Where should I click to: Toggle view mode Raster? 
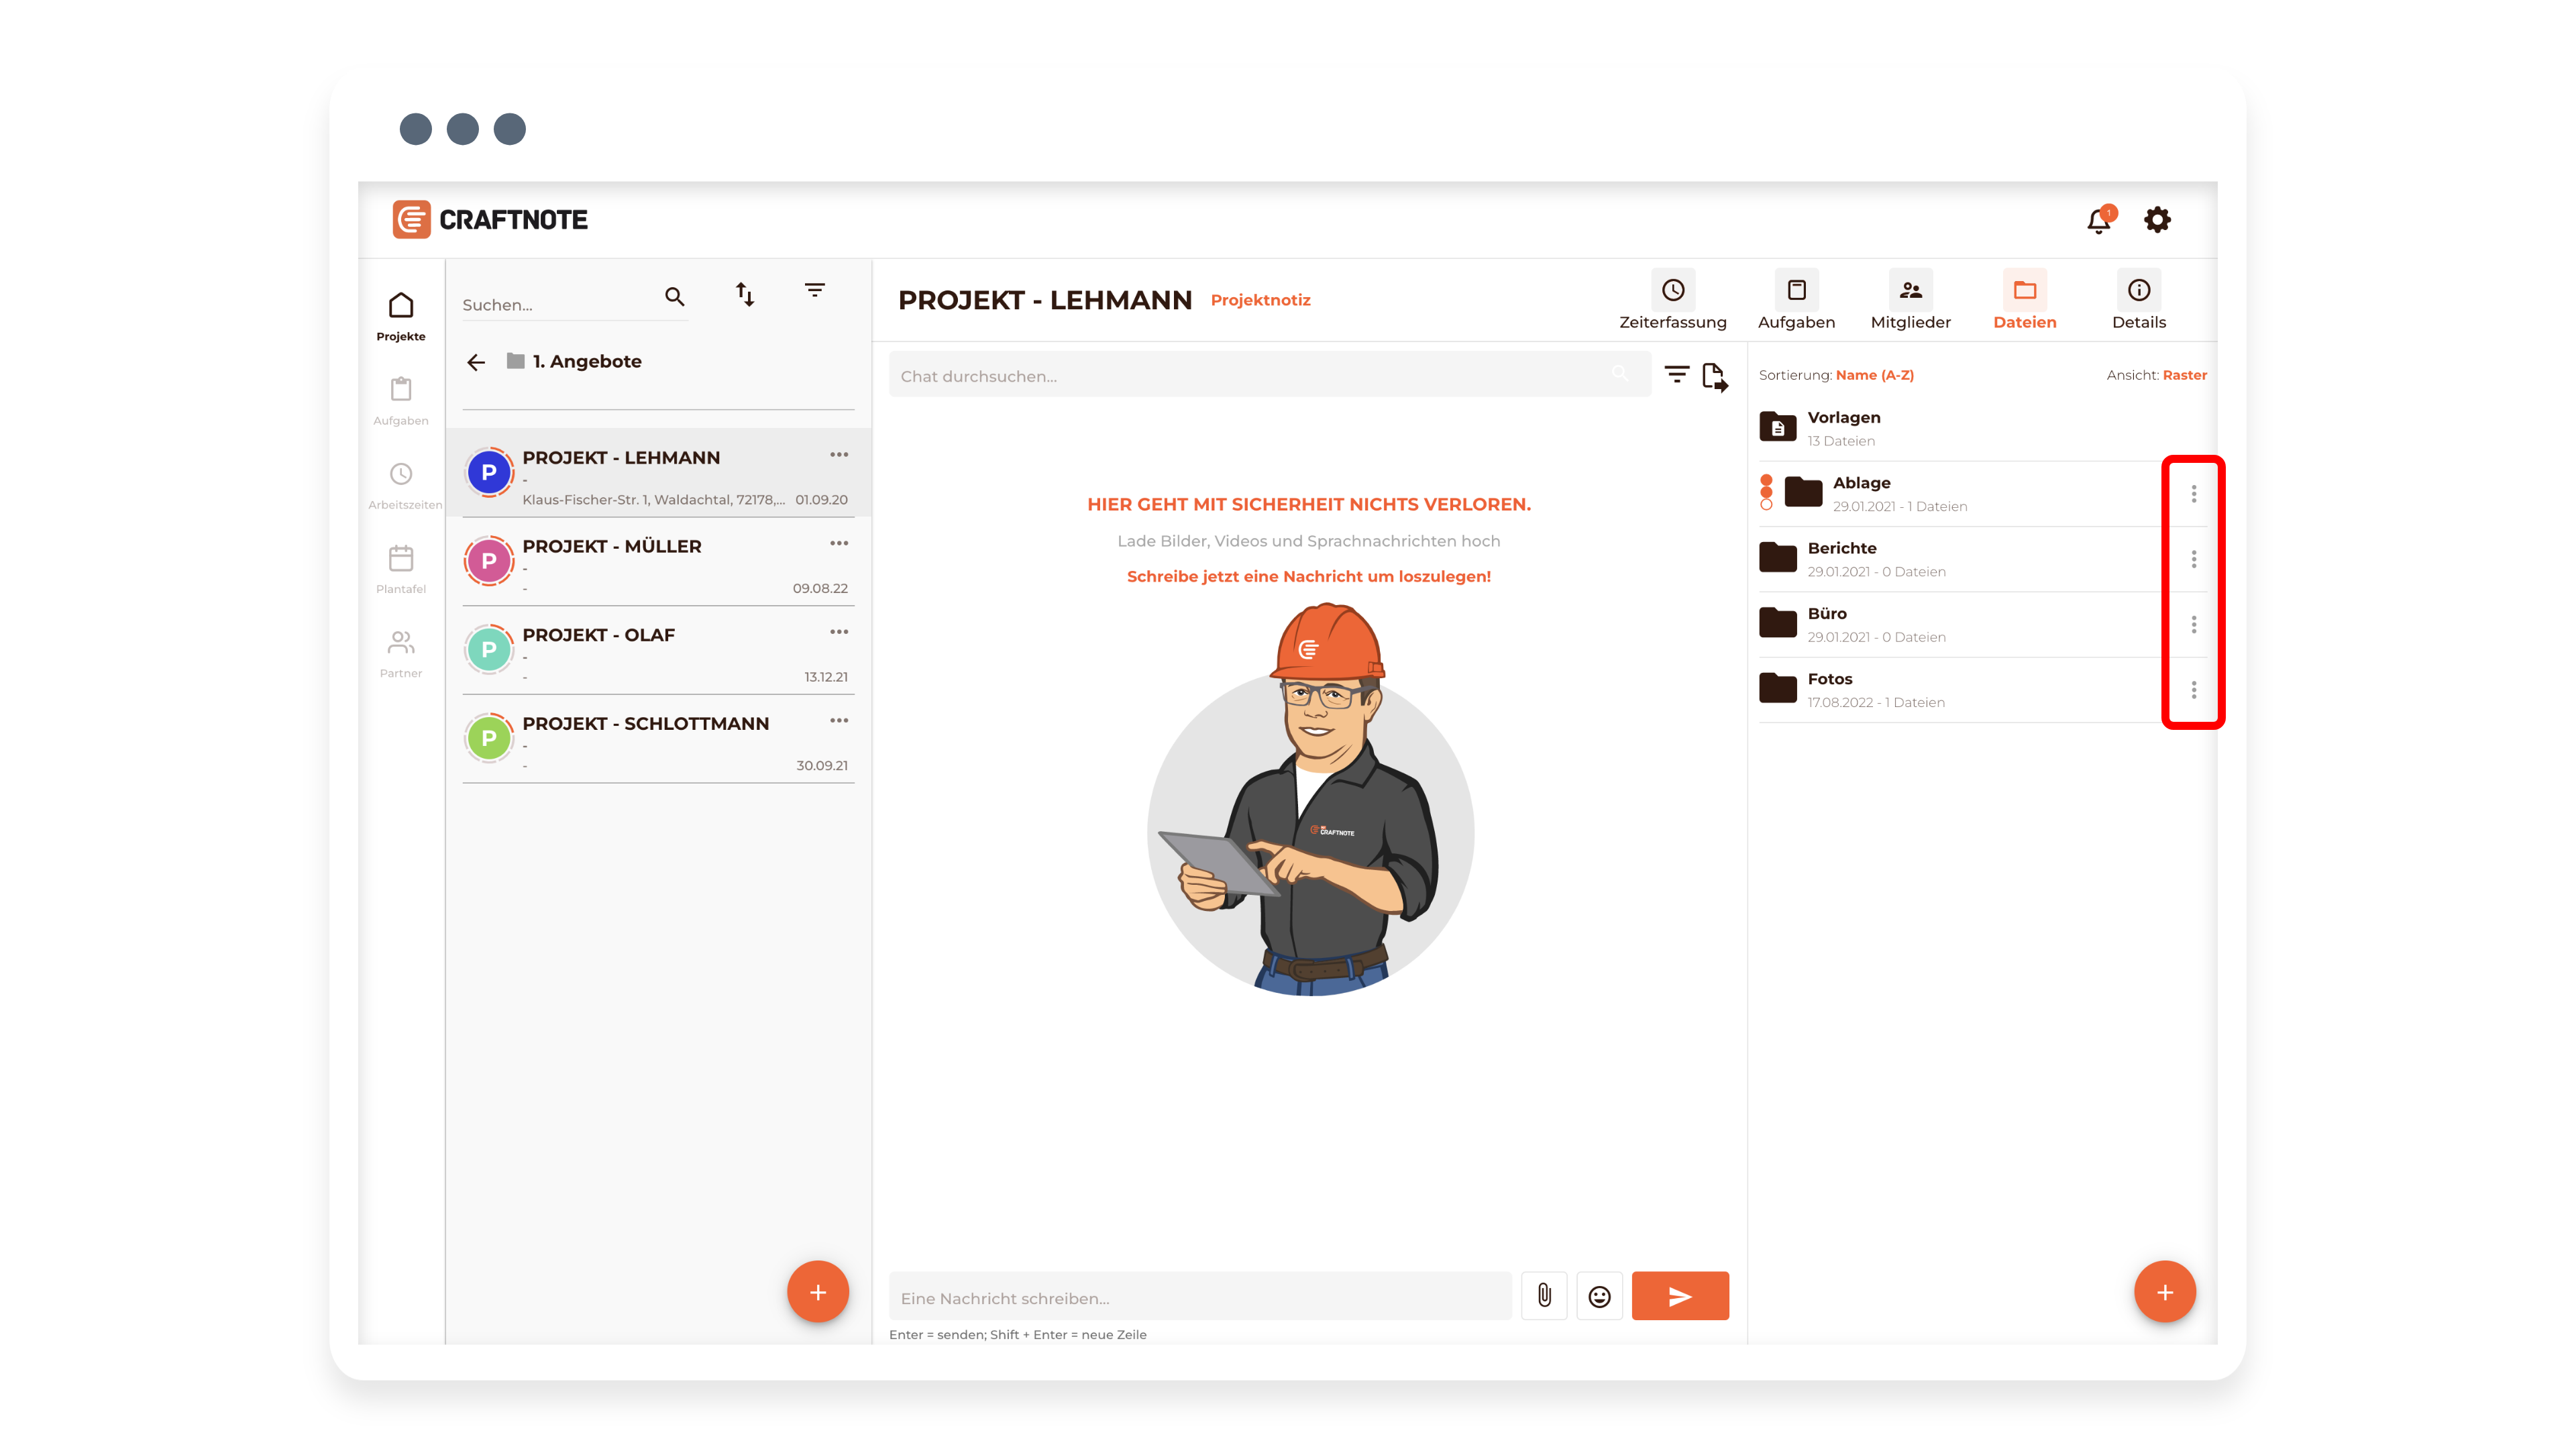(x=2184, y=375)
